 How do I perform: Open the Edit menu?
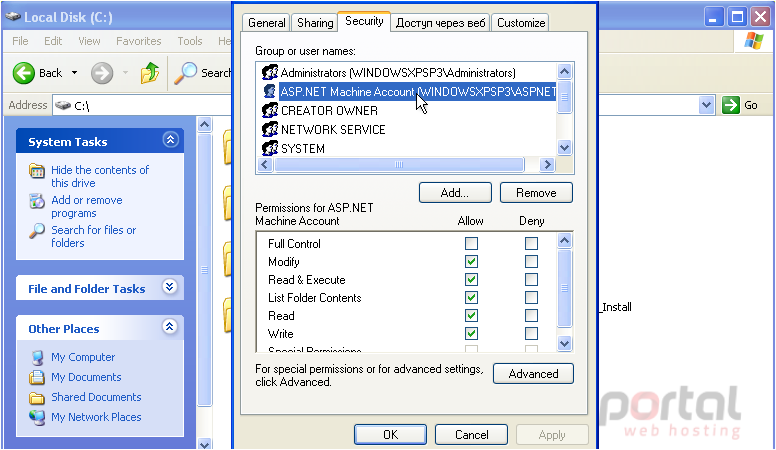(x=53, y=41)
